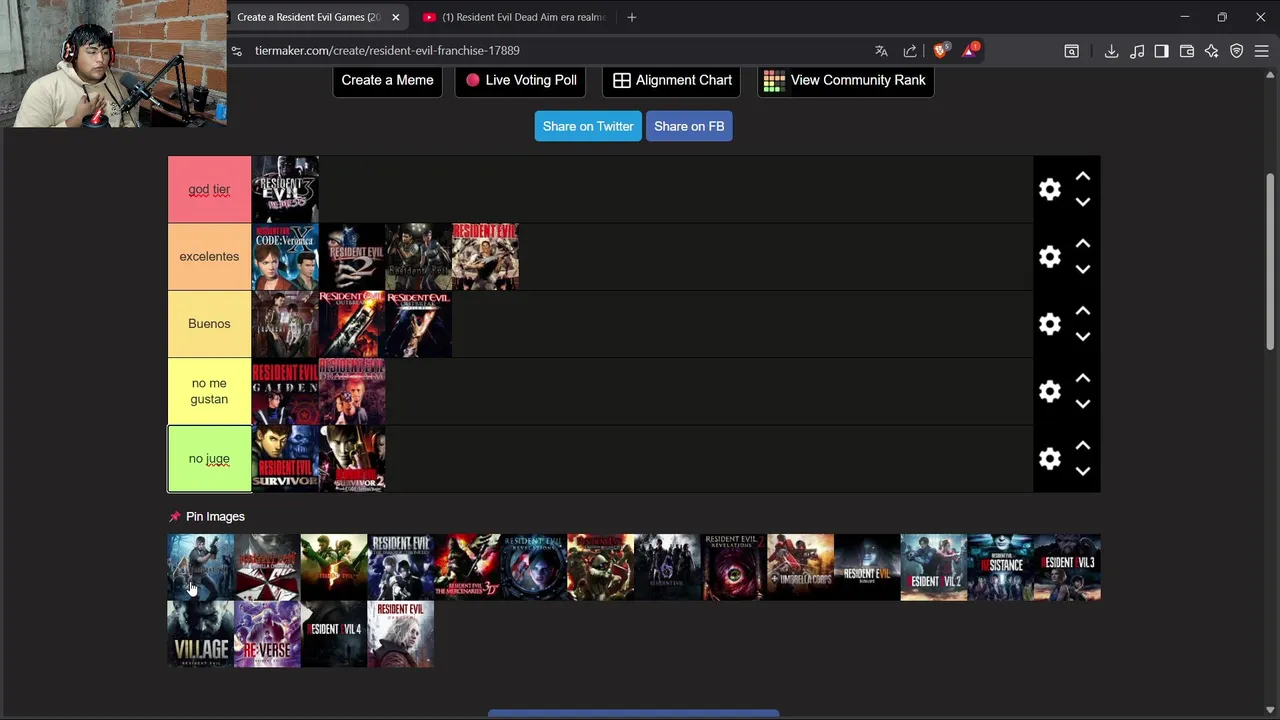Open Leo AI sparkle icon

(x=1212, y=51)
